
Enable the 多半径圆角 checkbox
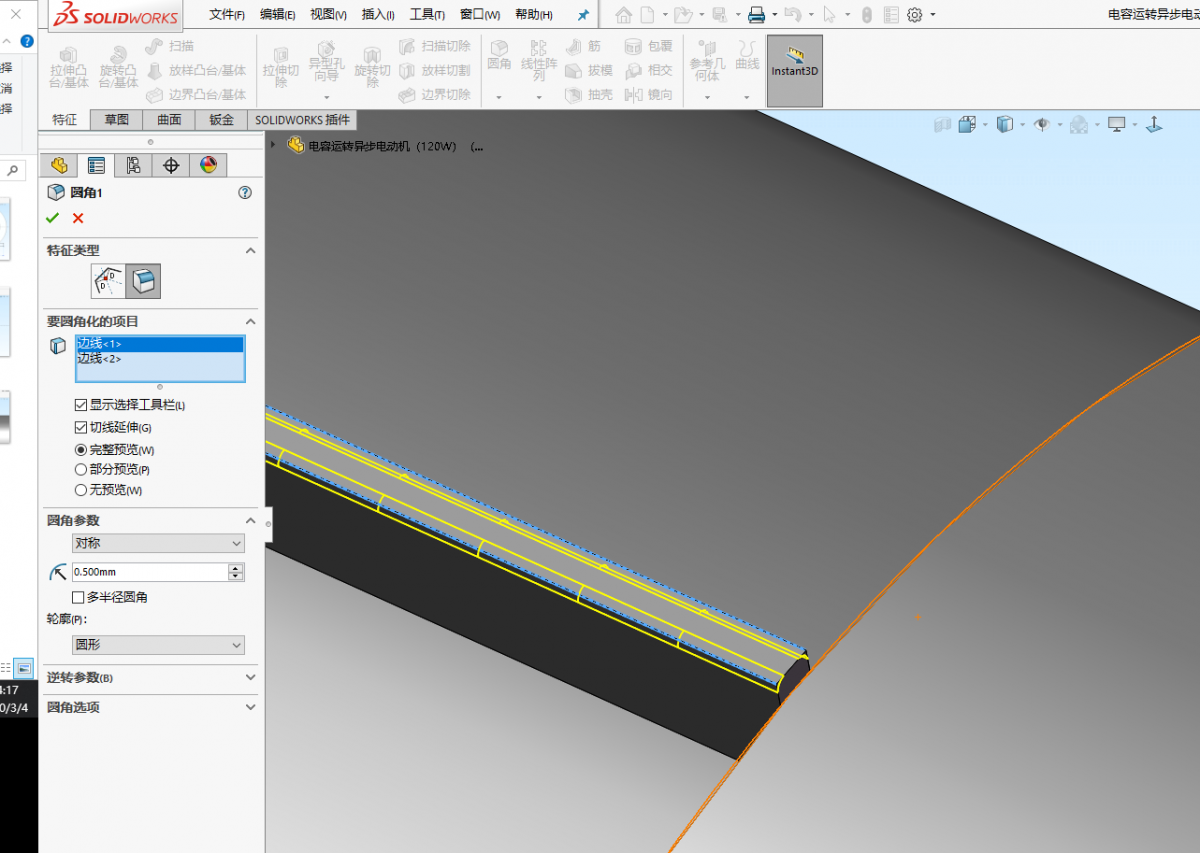pyautogui.click(x=79, y=597)
